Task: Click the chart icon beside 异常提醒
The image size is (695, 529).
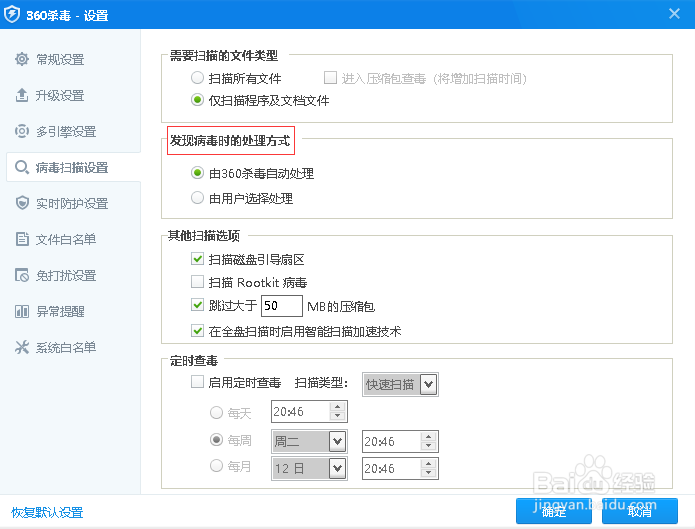Action: [x=22, y=311]
